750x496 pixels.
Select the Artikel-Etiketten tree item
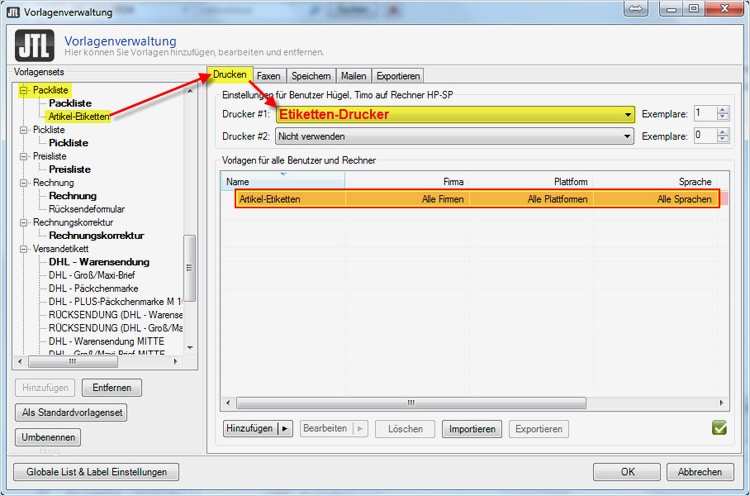point(79,117)
